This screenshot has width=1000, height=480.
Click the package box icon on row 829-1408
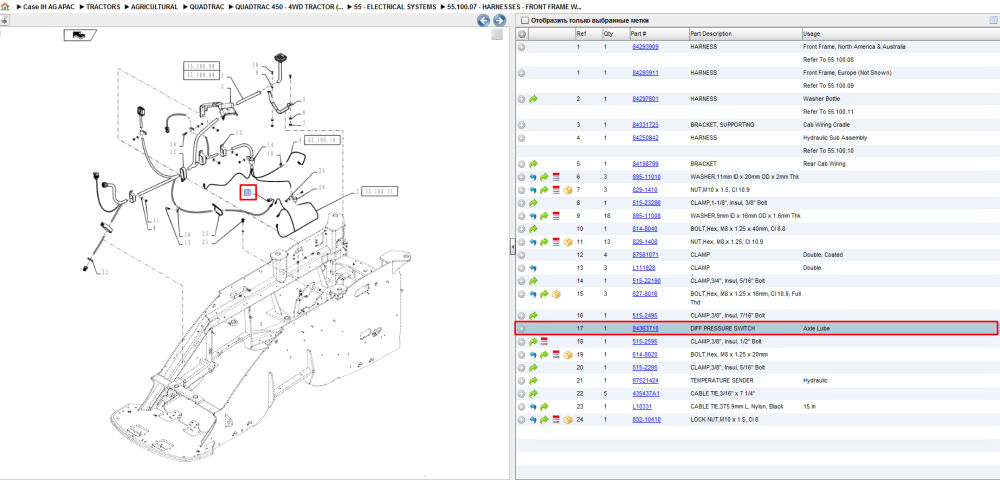click(568, 242)
